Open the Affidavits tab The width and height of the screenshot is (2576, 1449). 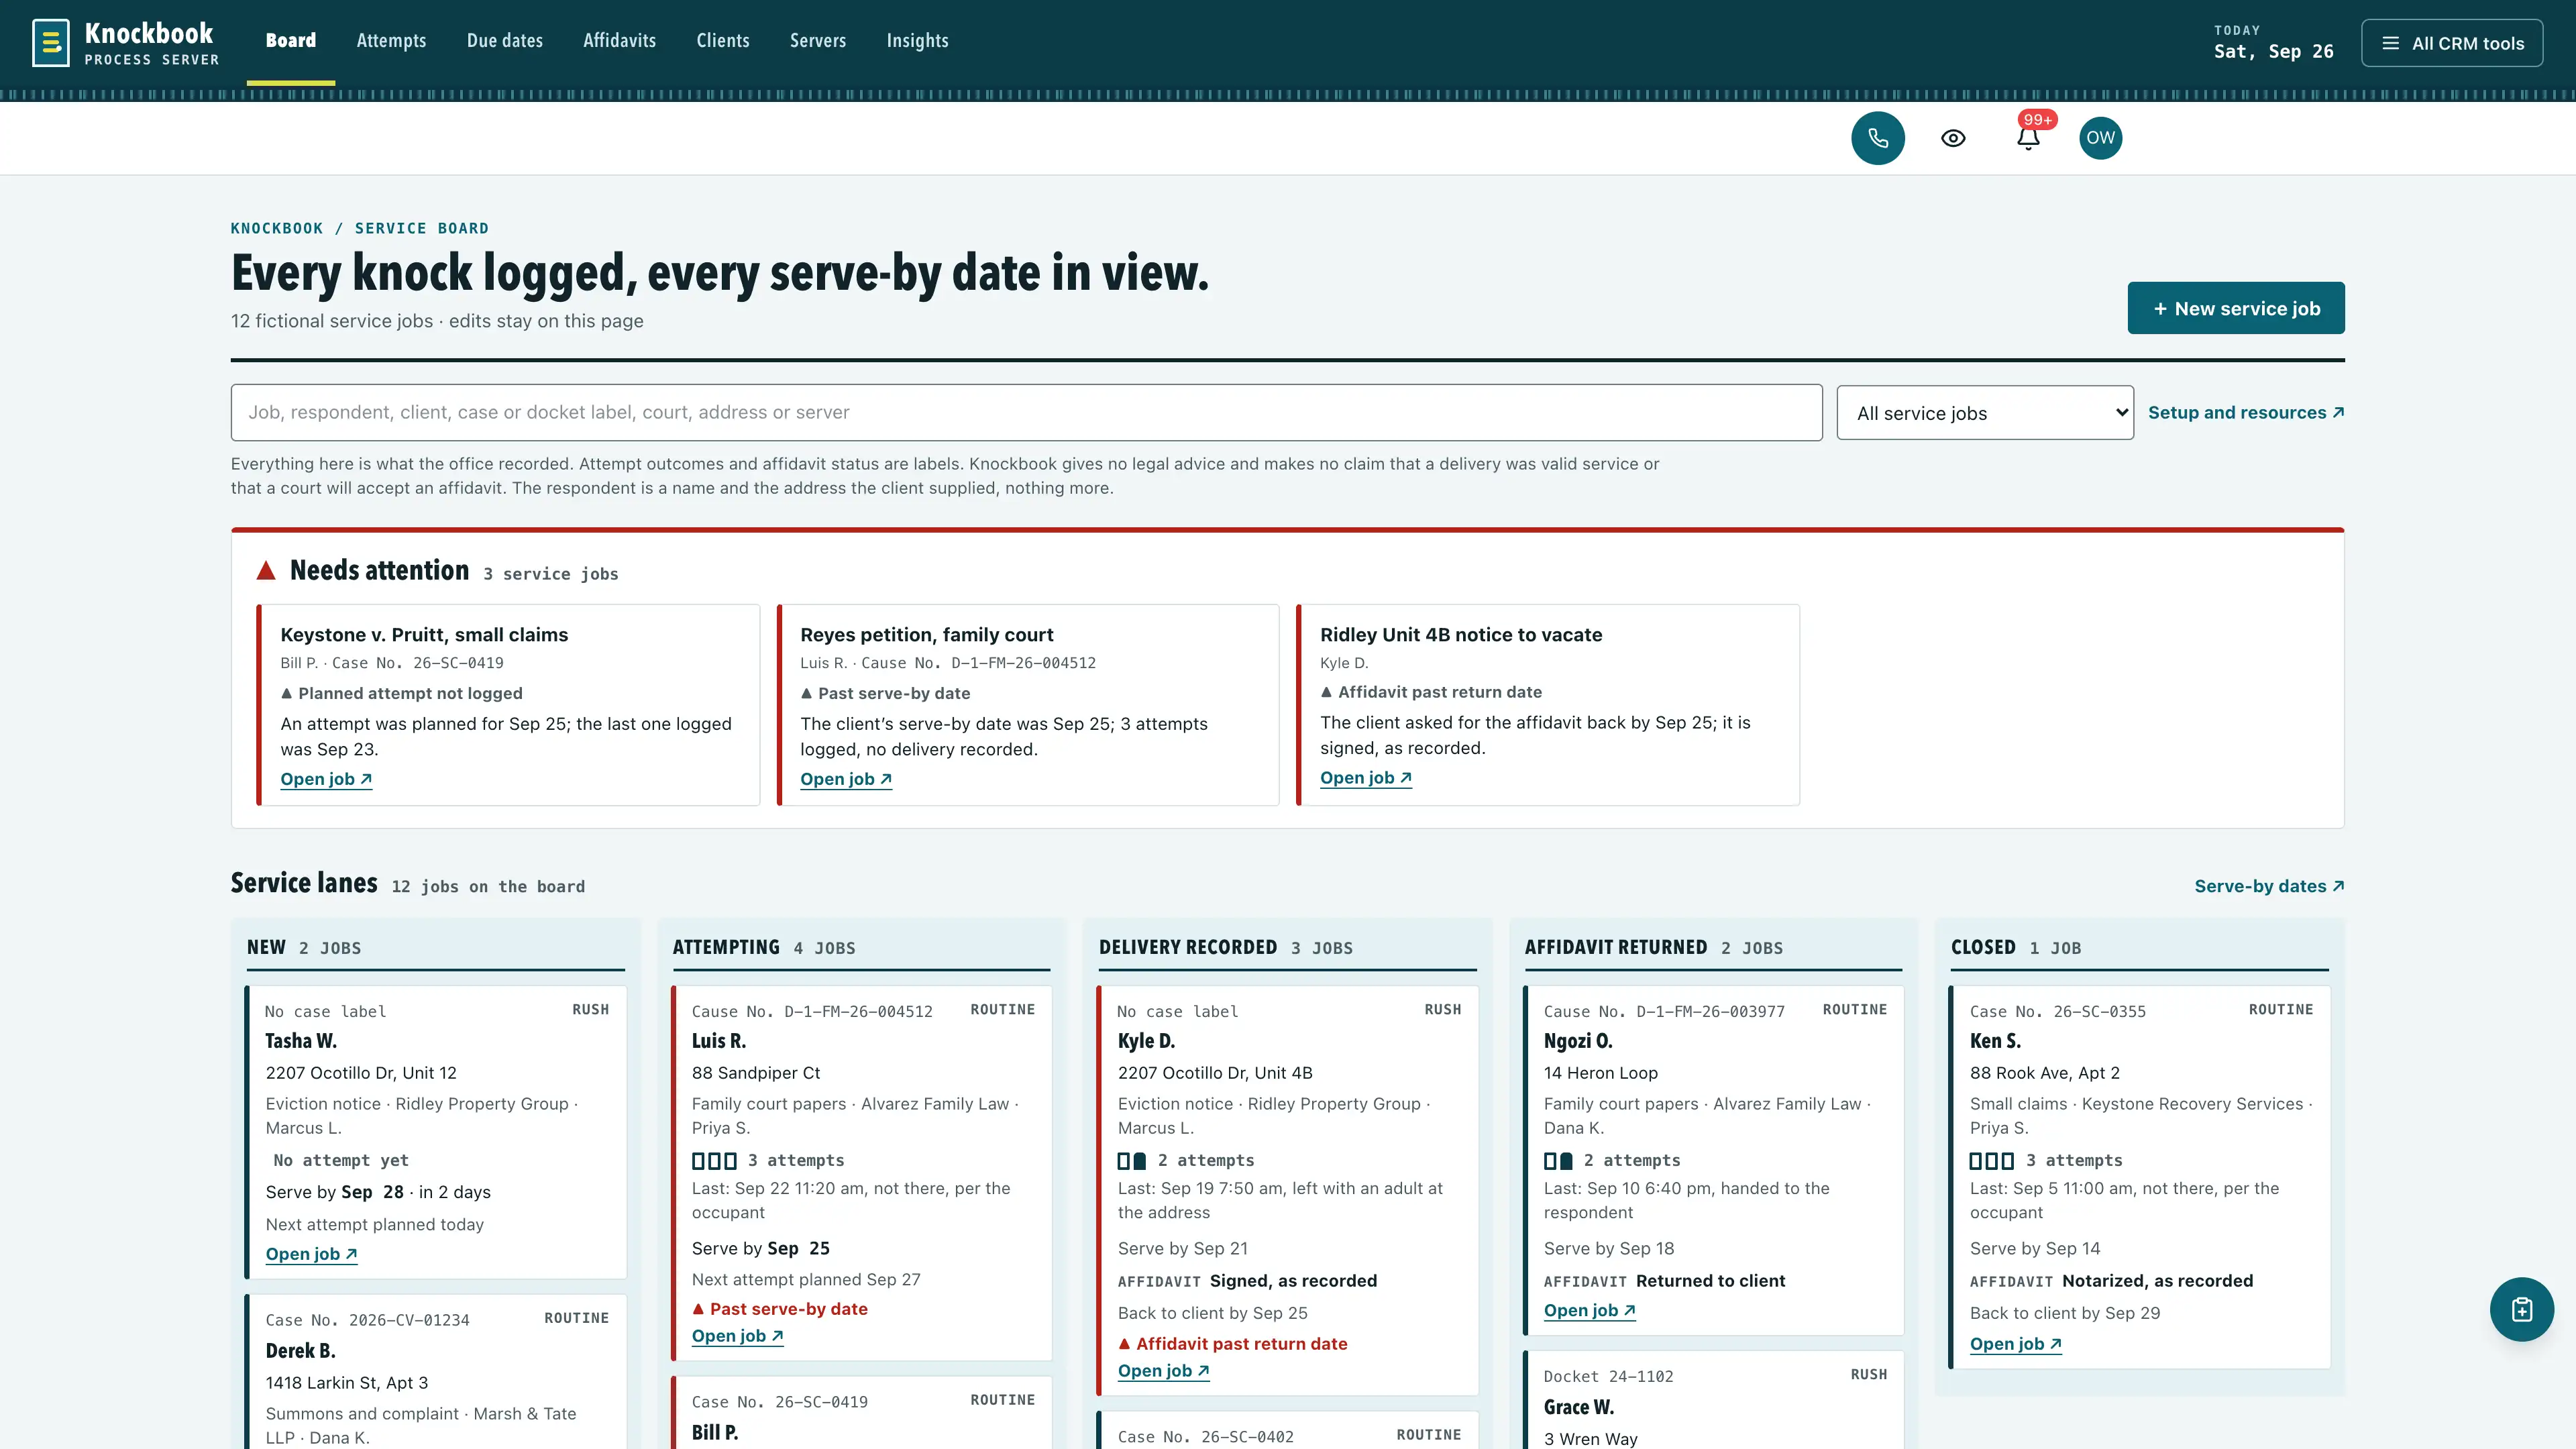click(x=620, y=41)
